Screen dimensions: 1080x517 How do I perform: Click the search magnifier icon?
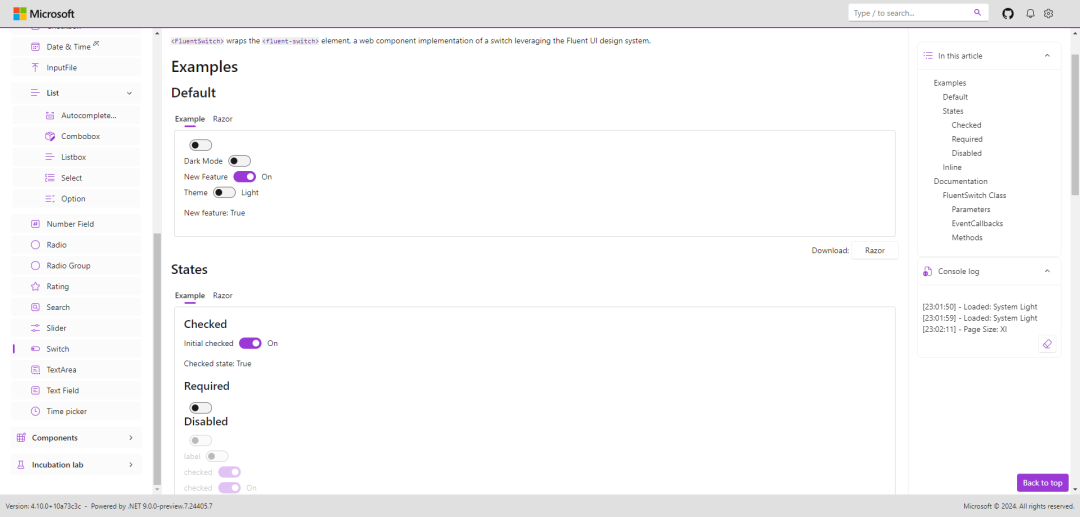[x=977, y=13]
